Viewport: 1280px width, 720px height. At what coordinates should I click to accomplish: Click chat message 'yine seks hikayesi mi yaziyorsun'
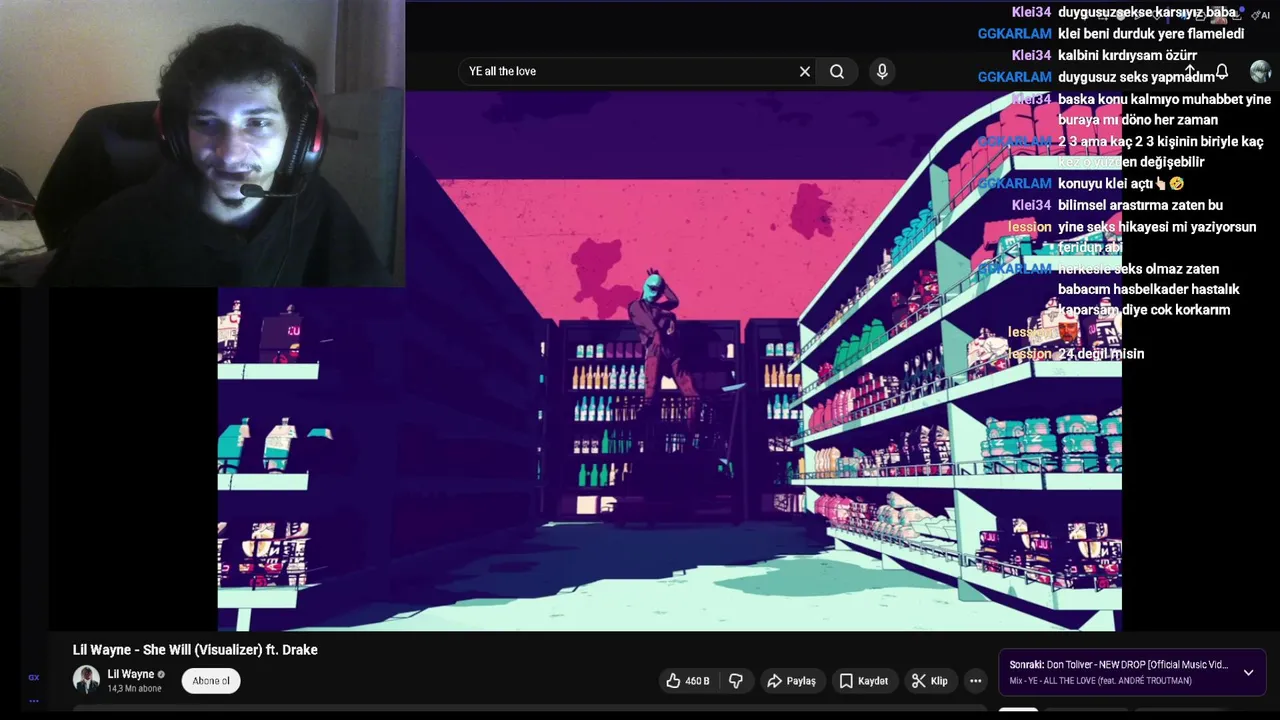click(1157, 227)
